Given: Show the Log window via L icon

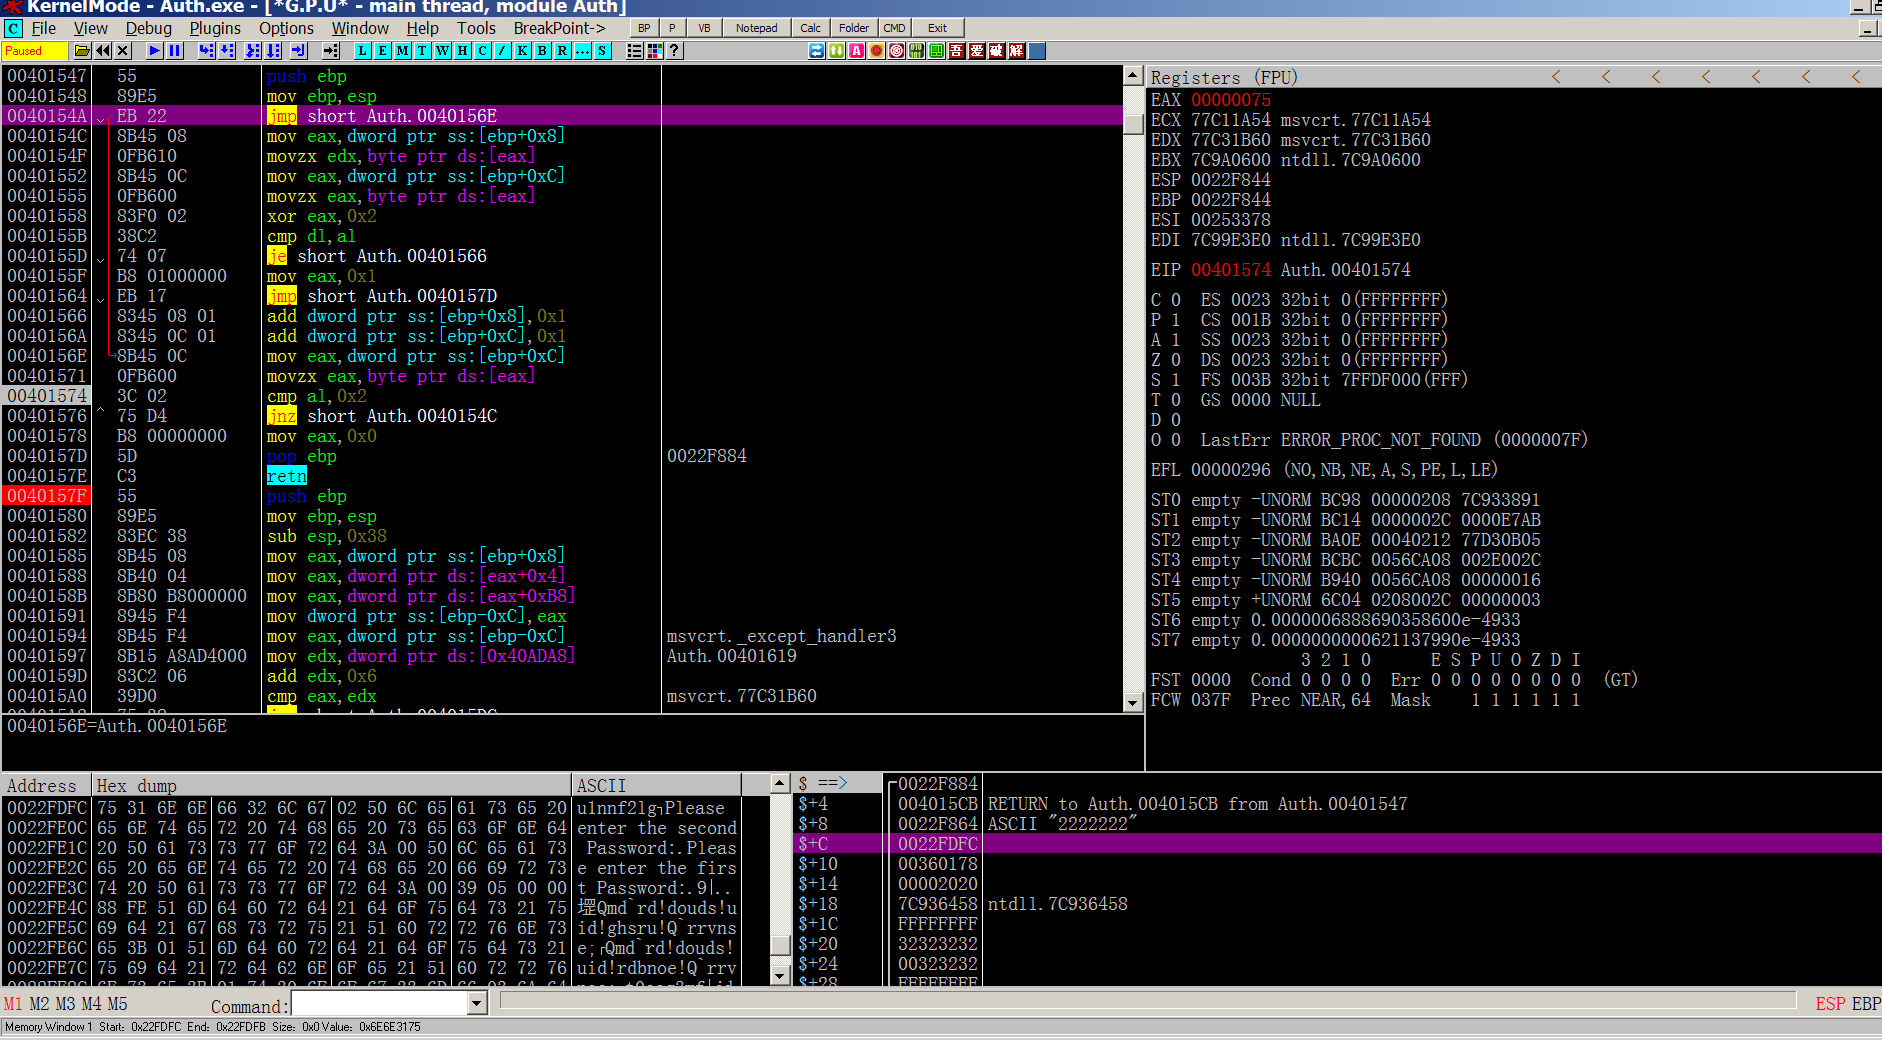Looking at the screenshot, I should [362, 51].
